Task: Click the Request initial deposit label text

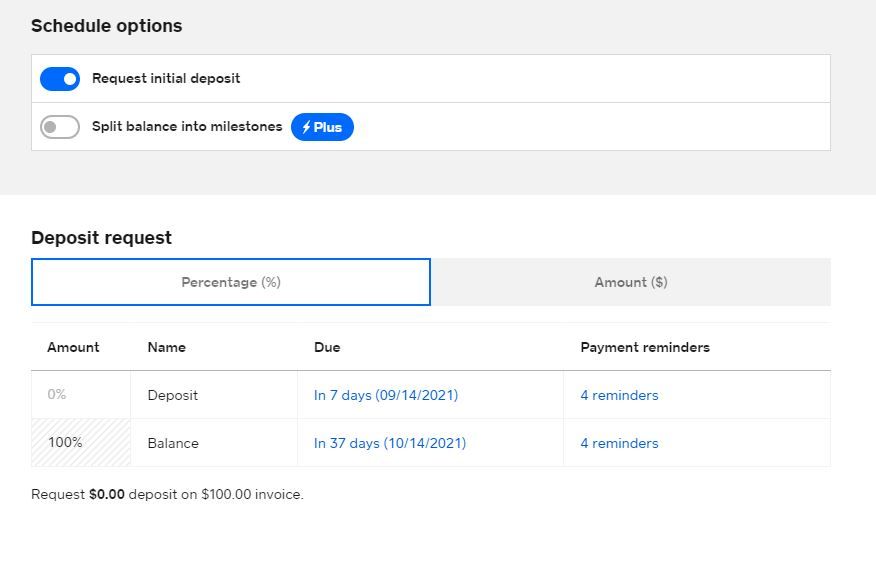Action: coord(166,78)
